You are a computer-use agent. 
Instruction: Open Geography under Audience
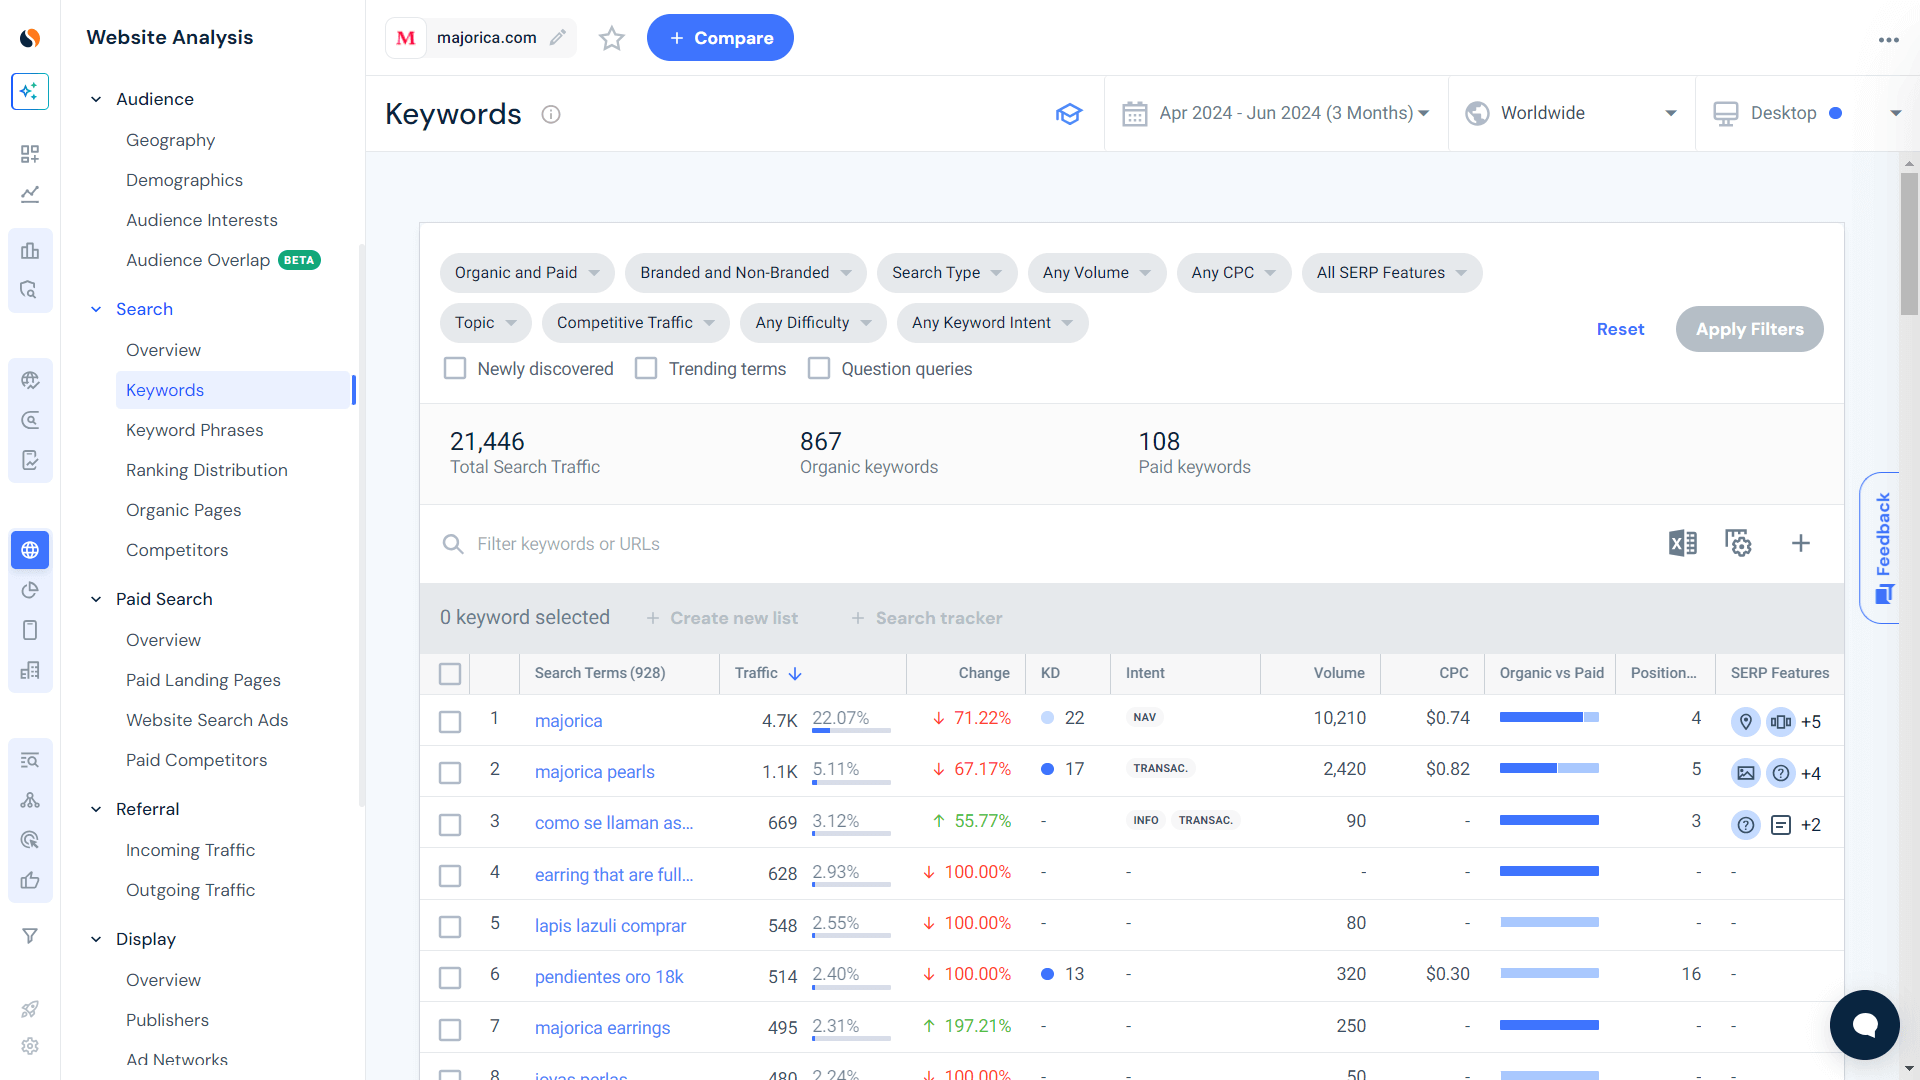[171, 140]
